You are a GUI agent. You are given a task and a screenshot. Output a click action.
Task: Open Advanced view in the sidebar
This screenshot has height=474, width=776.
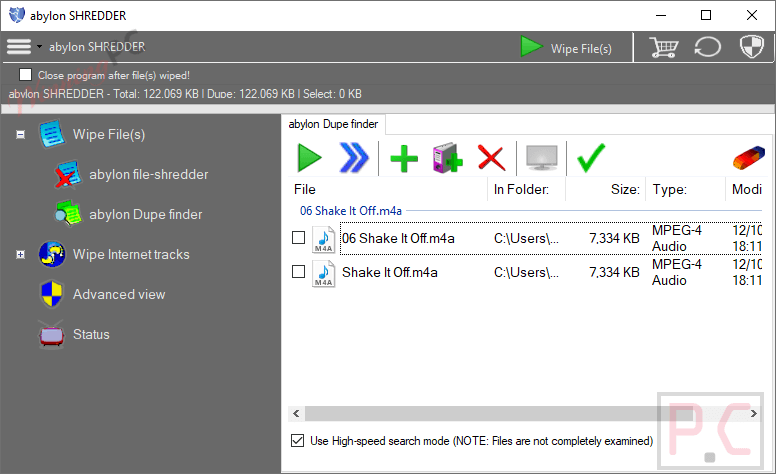[119, 294]
